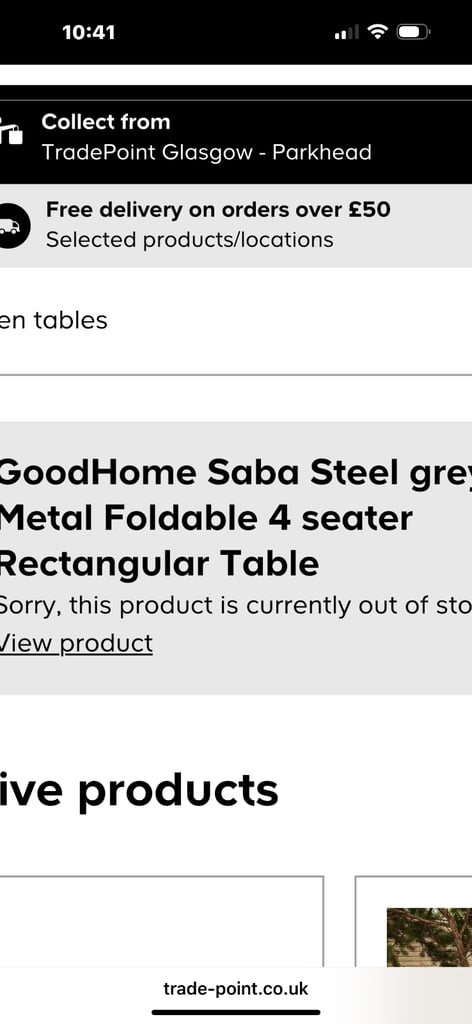Open the first alternative product card
The height and width of the screenshot is (1024, 472).
[x=161, y=921]
